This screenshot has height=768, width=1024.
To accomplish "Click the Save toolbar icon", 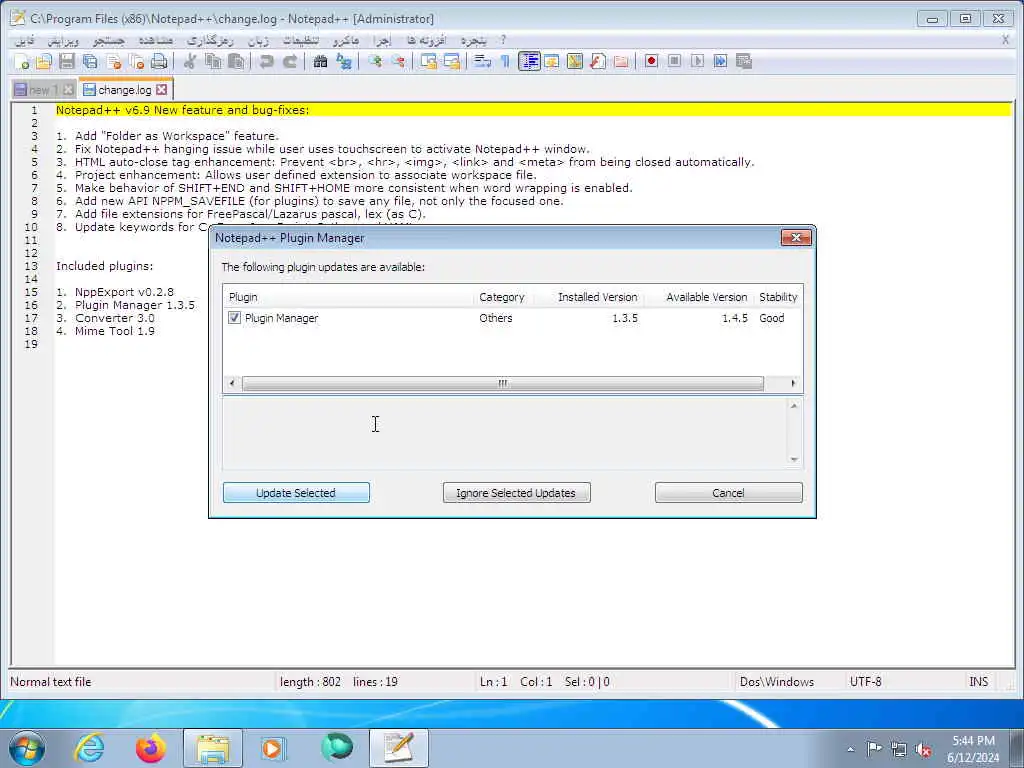I will point(67,61).
